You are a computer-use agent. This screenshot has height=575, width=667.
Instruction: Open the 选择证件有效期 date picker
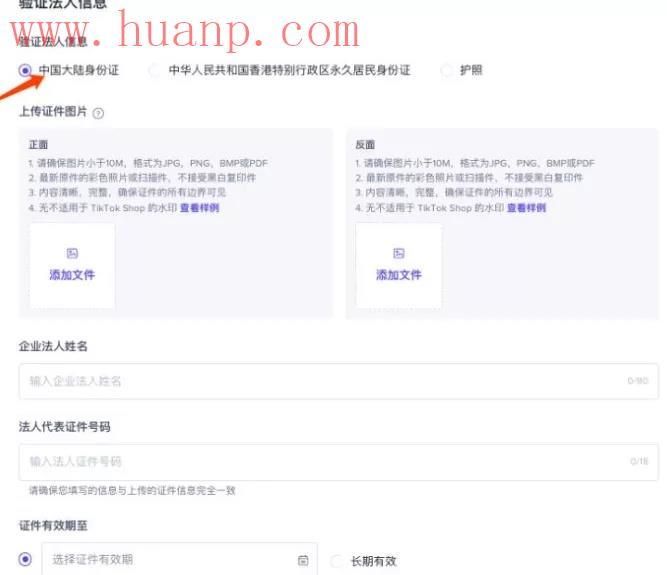[179, 559]
